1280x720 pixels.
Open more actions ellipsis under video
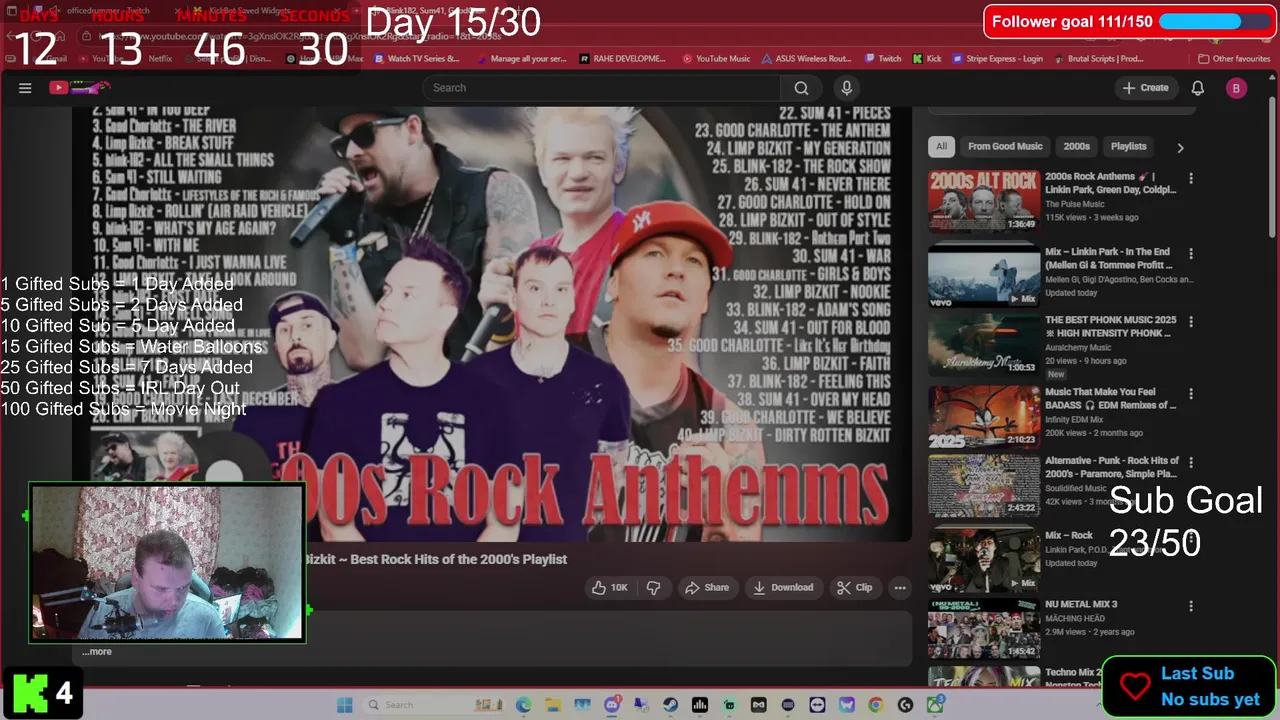900,587
